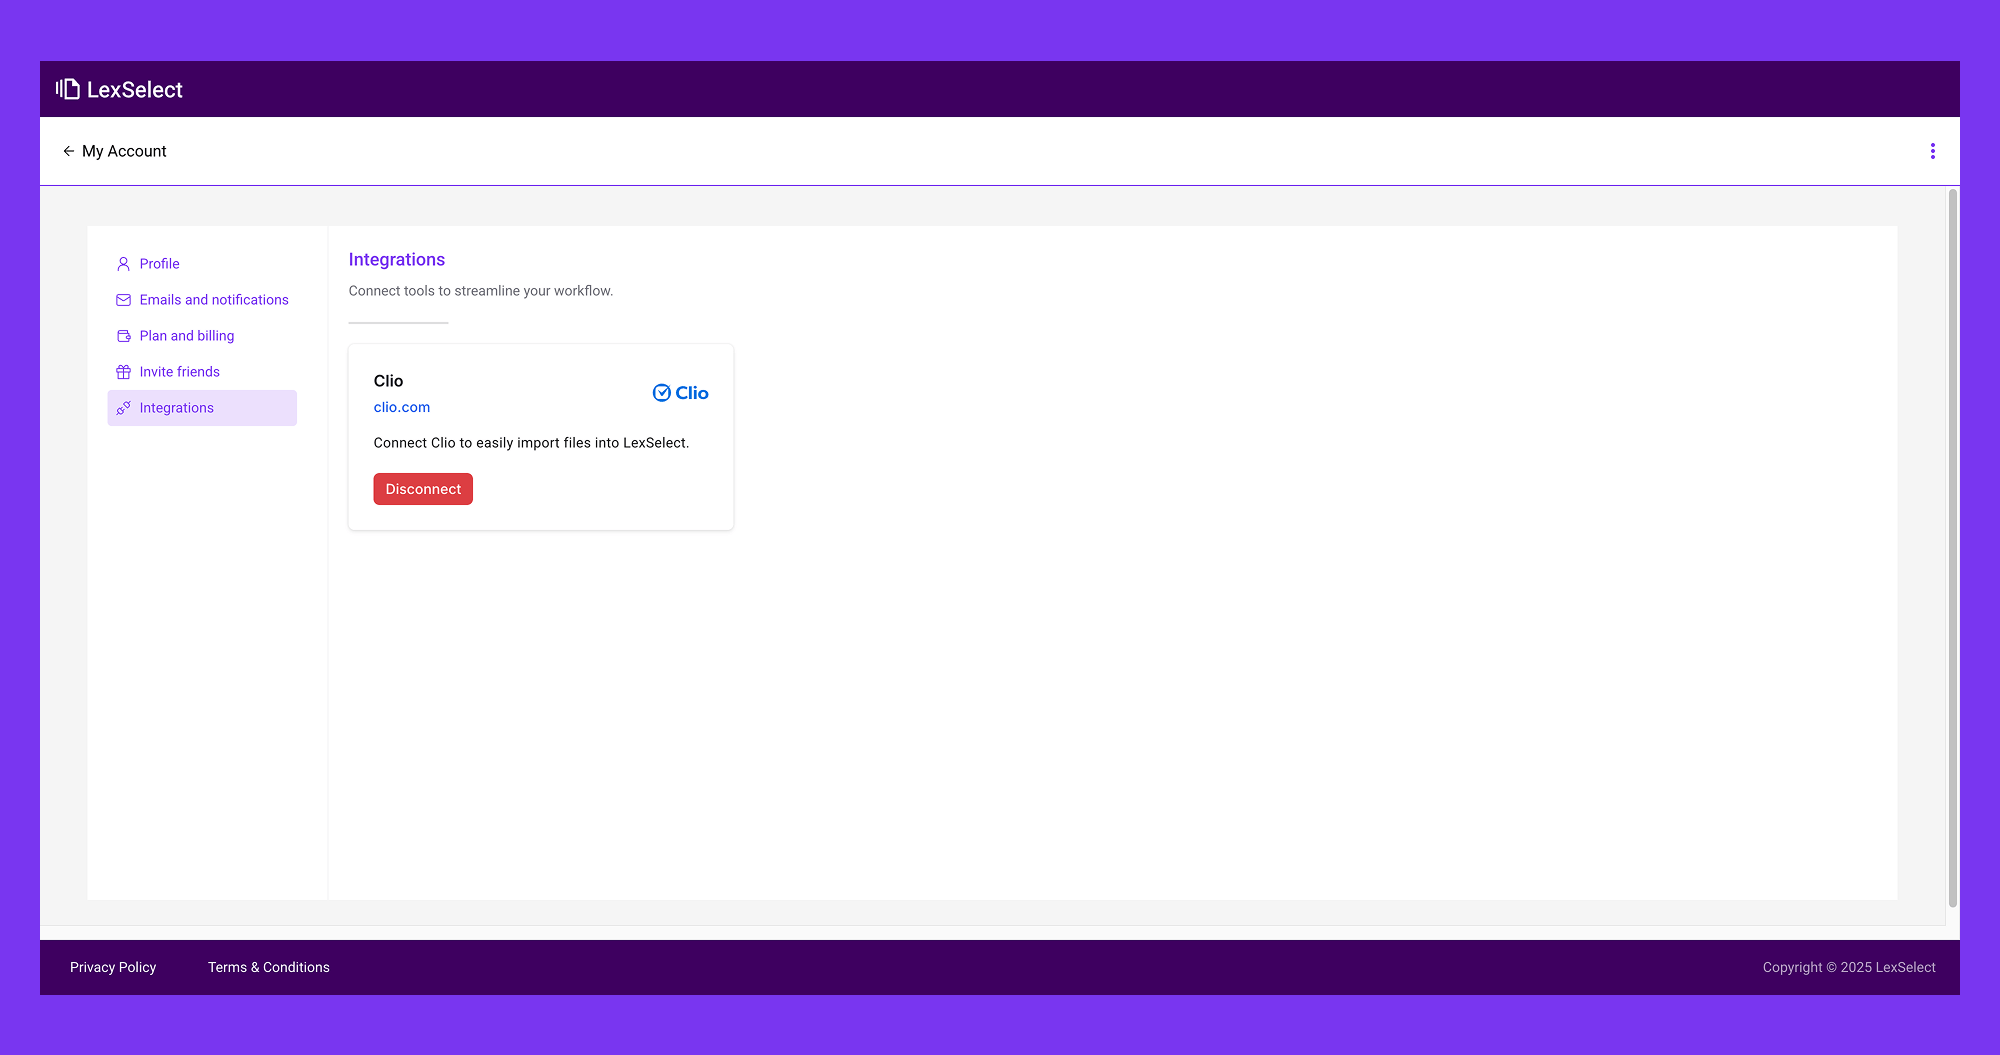Go to Emails and notifications settings
The width and height of the screenshot is (2000, 1055).
[214, 300]
